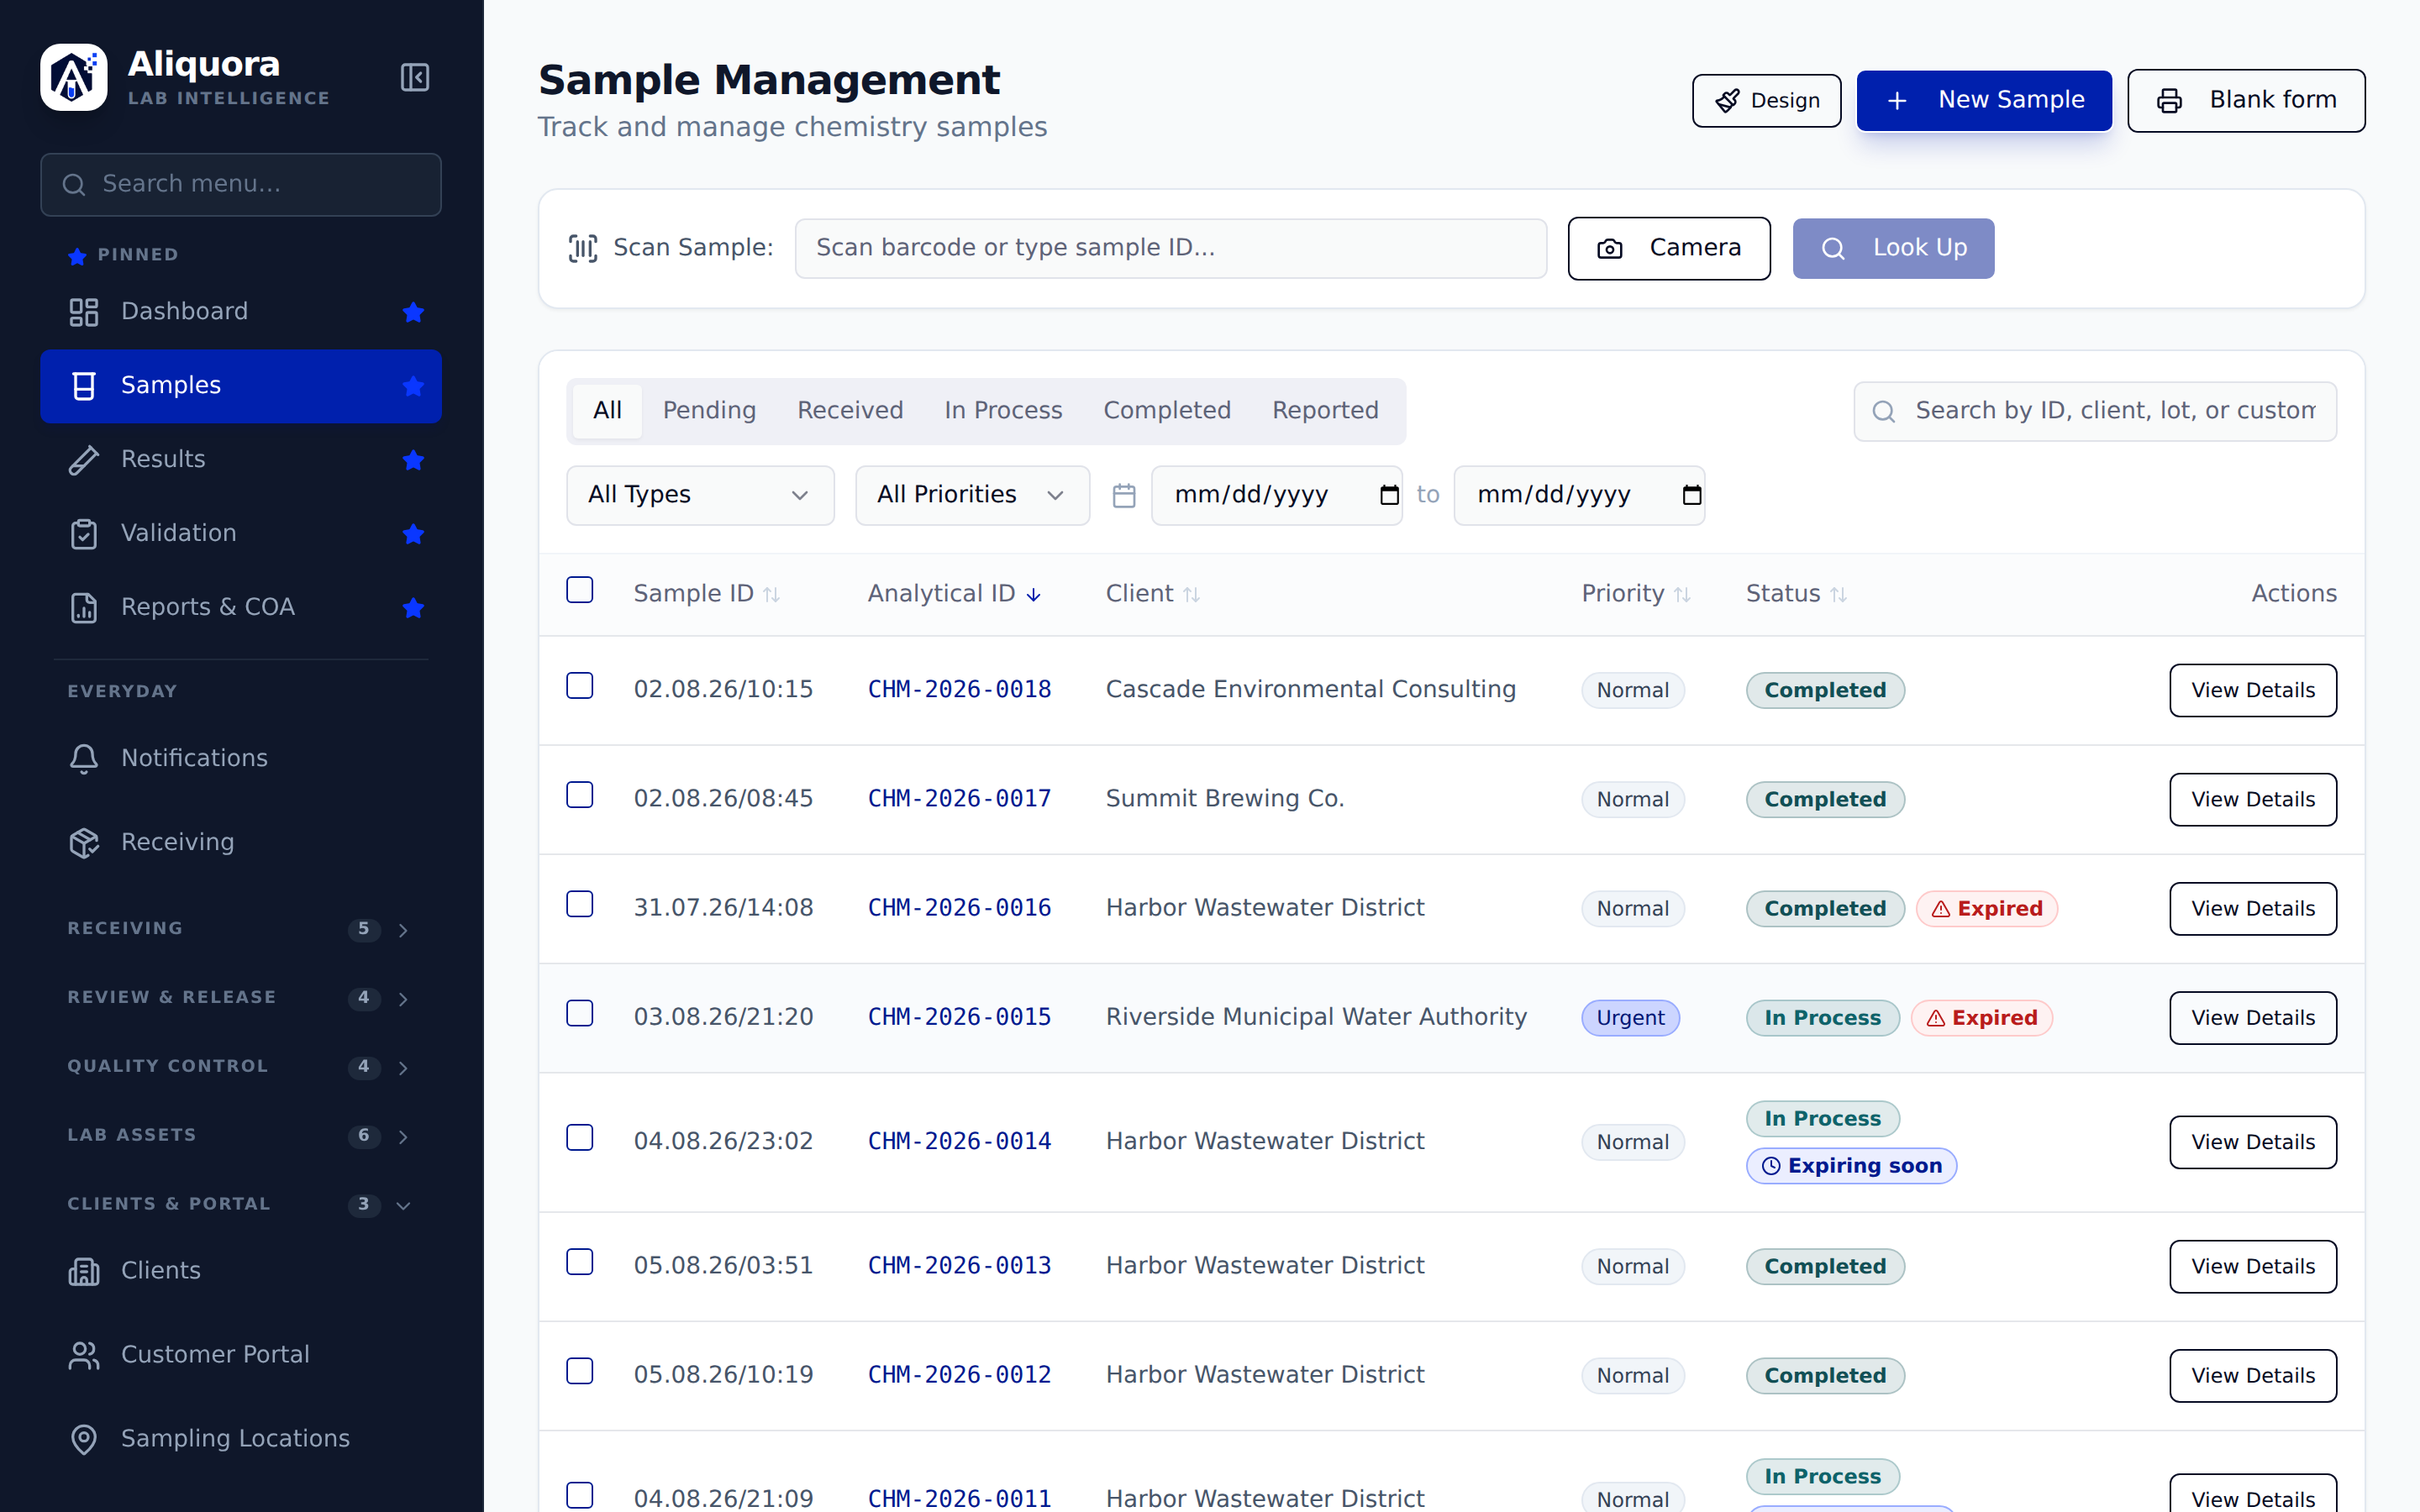Switch to the All tab

pos(607,411)
